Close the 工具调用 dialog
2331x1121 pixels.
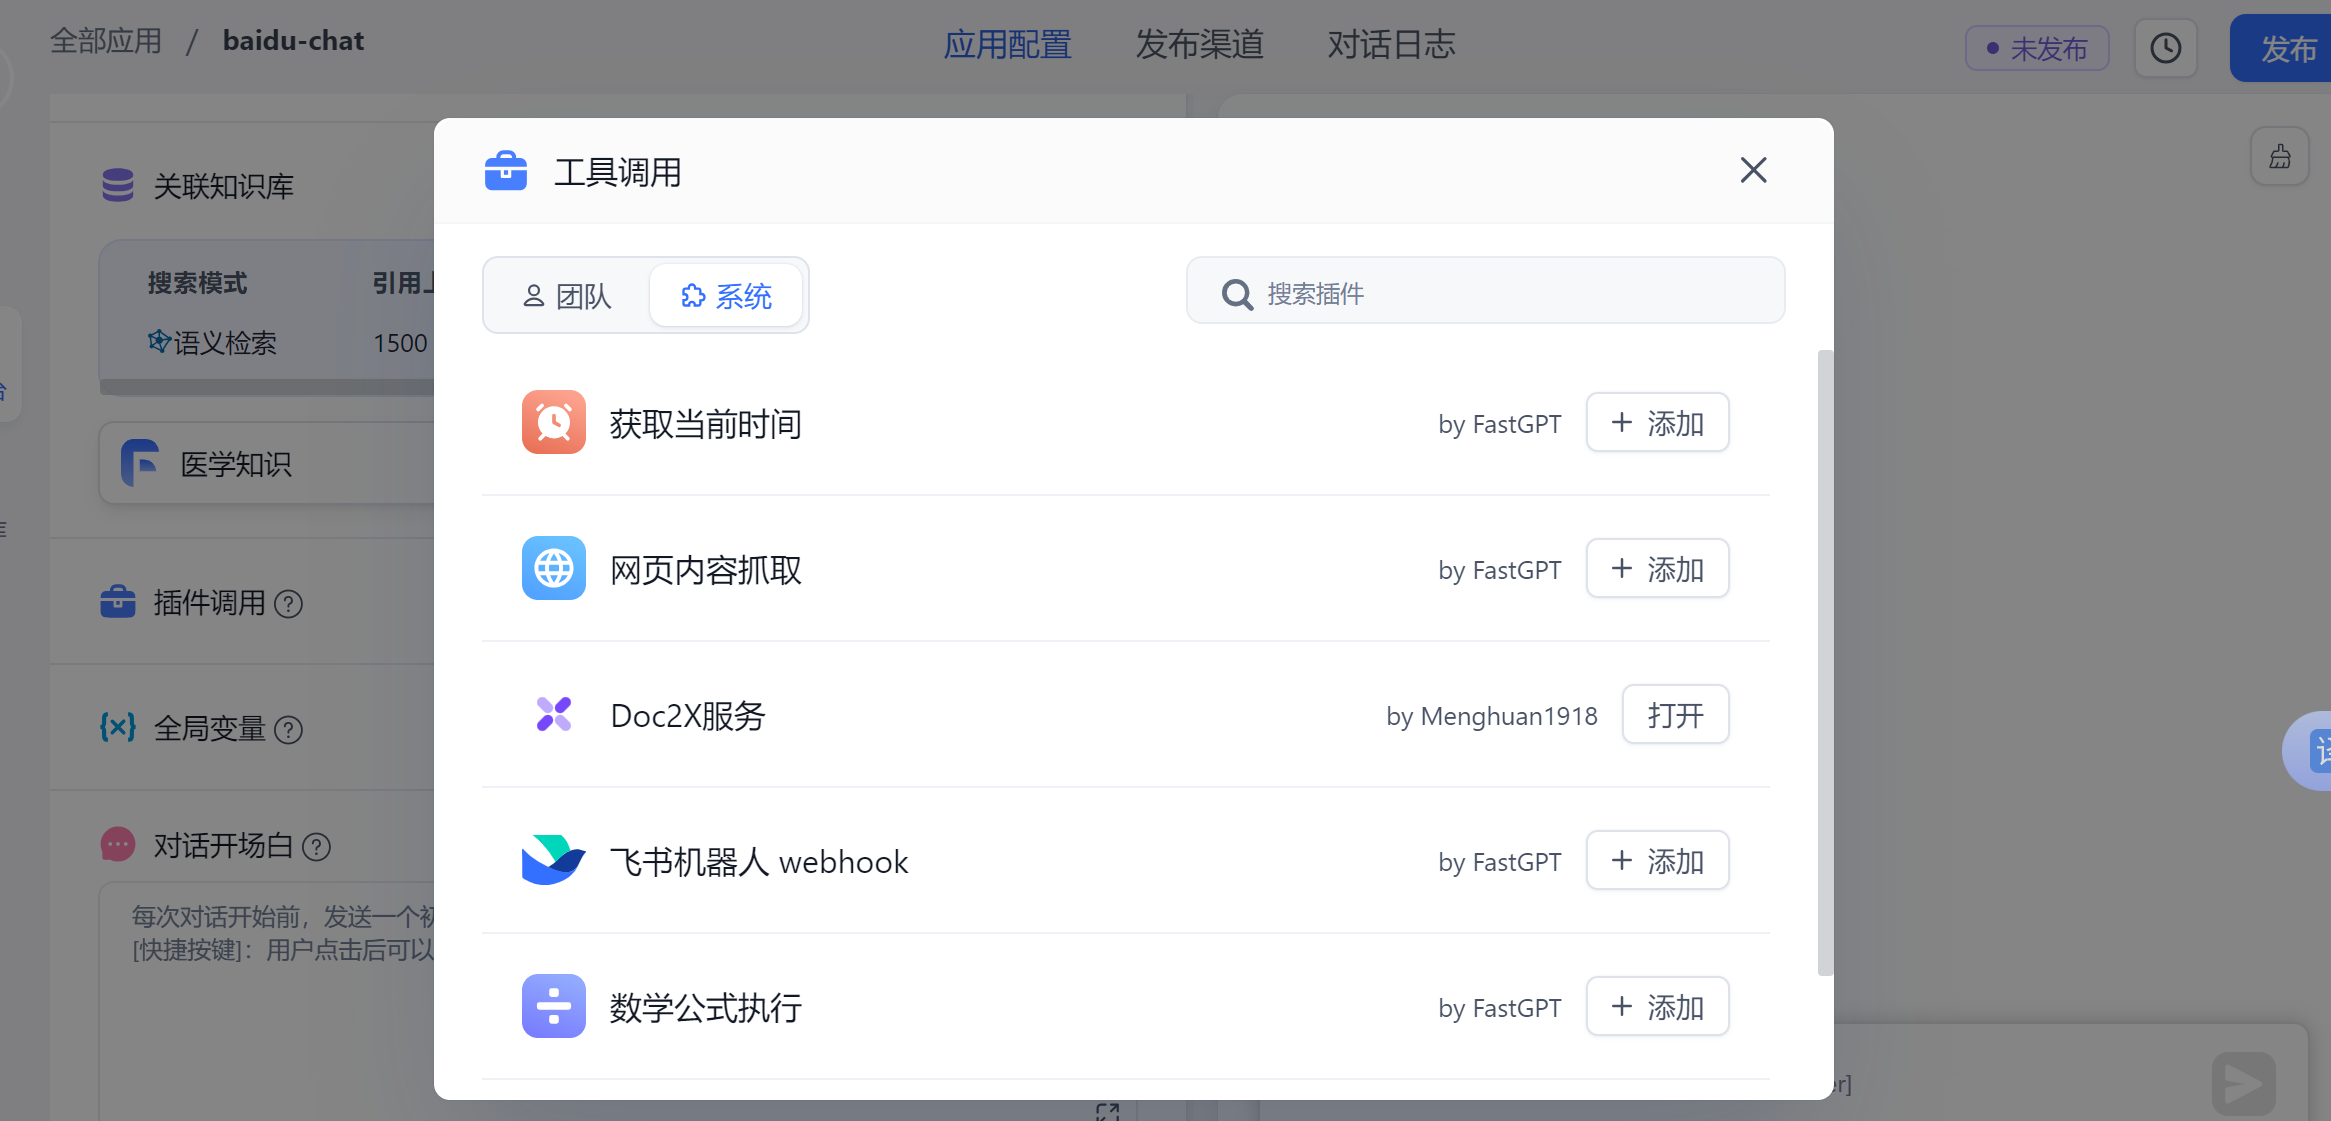coord(1753,171)
